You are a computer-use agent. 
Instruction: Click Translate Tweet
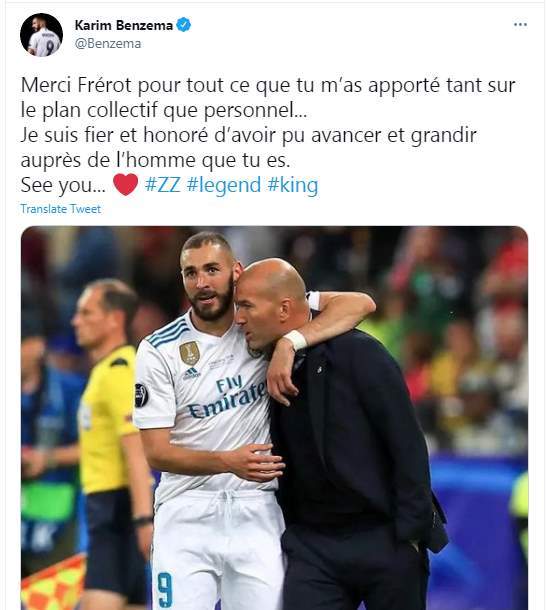tap(61, 209)
